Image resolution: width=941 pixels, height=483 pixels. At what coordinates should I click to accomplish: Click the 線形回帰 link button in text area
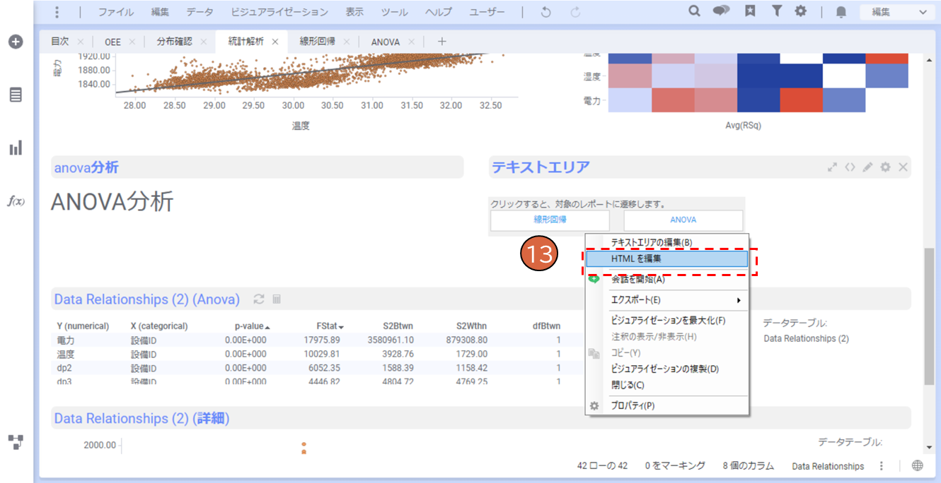tap(550, 220)
